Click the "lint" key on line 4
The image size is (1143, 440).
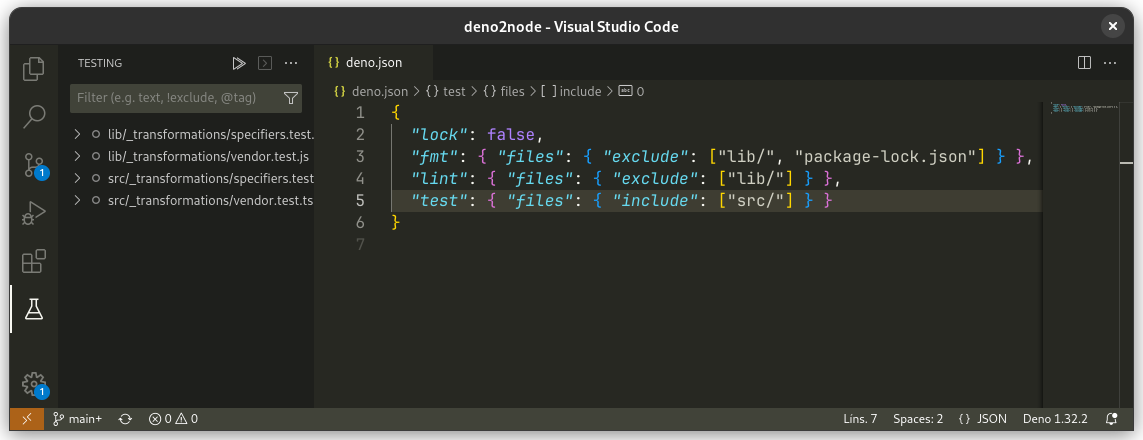tap(439, 178)
